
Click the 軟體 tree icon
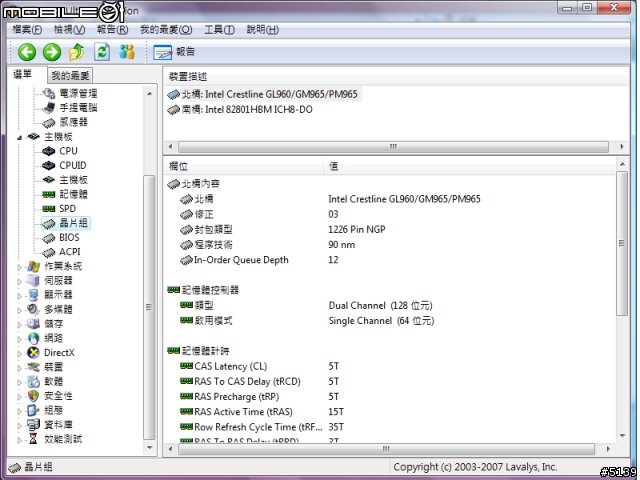pyautogui.click(x=33, y=382)
